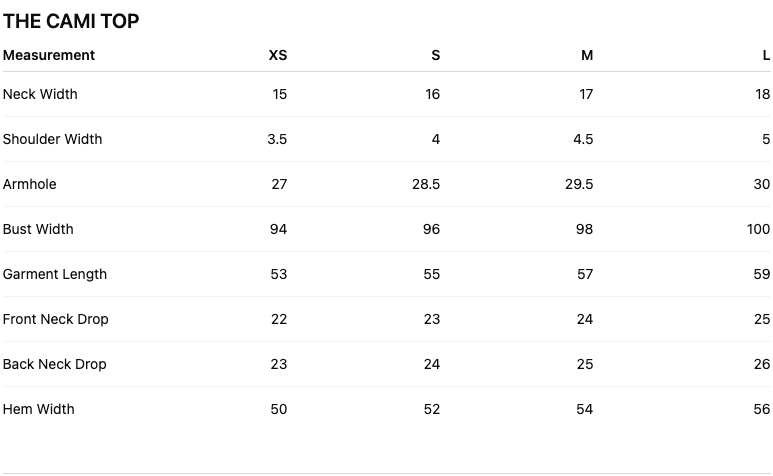Click Armhole value 28.5 for size S
This screenshot has height=476, width=773.
click(426, 184)
